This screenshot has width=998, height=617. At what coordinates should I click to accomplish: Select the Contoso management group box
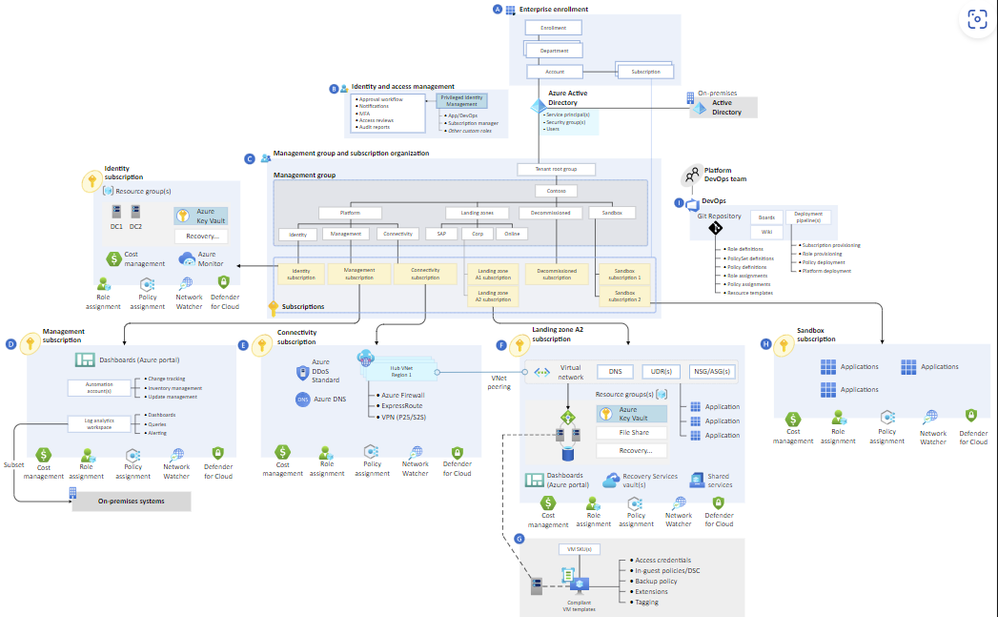click(556, 191)
